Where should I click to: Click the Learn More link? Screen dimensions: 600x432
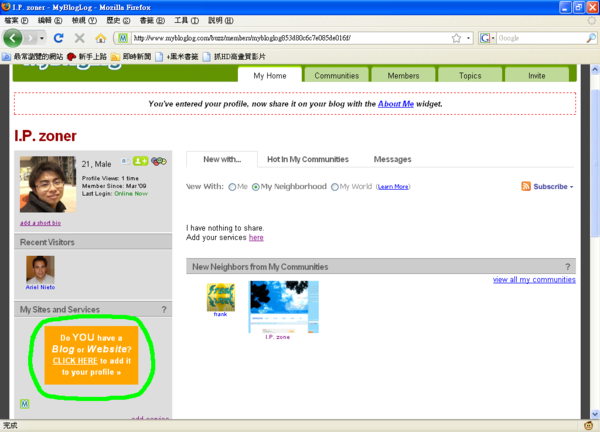393,187
